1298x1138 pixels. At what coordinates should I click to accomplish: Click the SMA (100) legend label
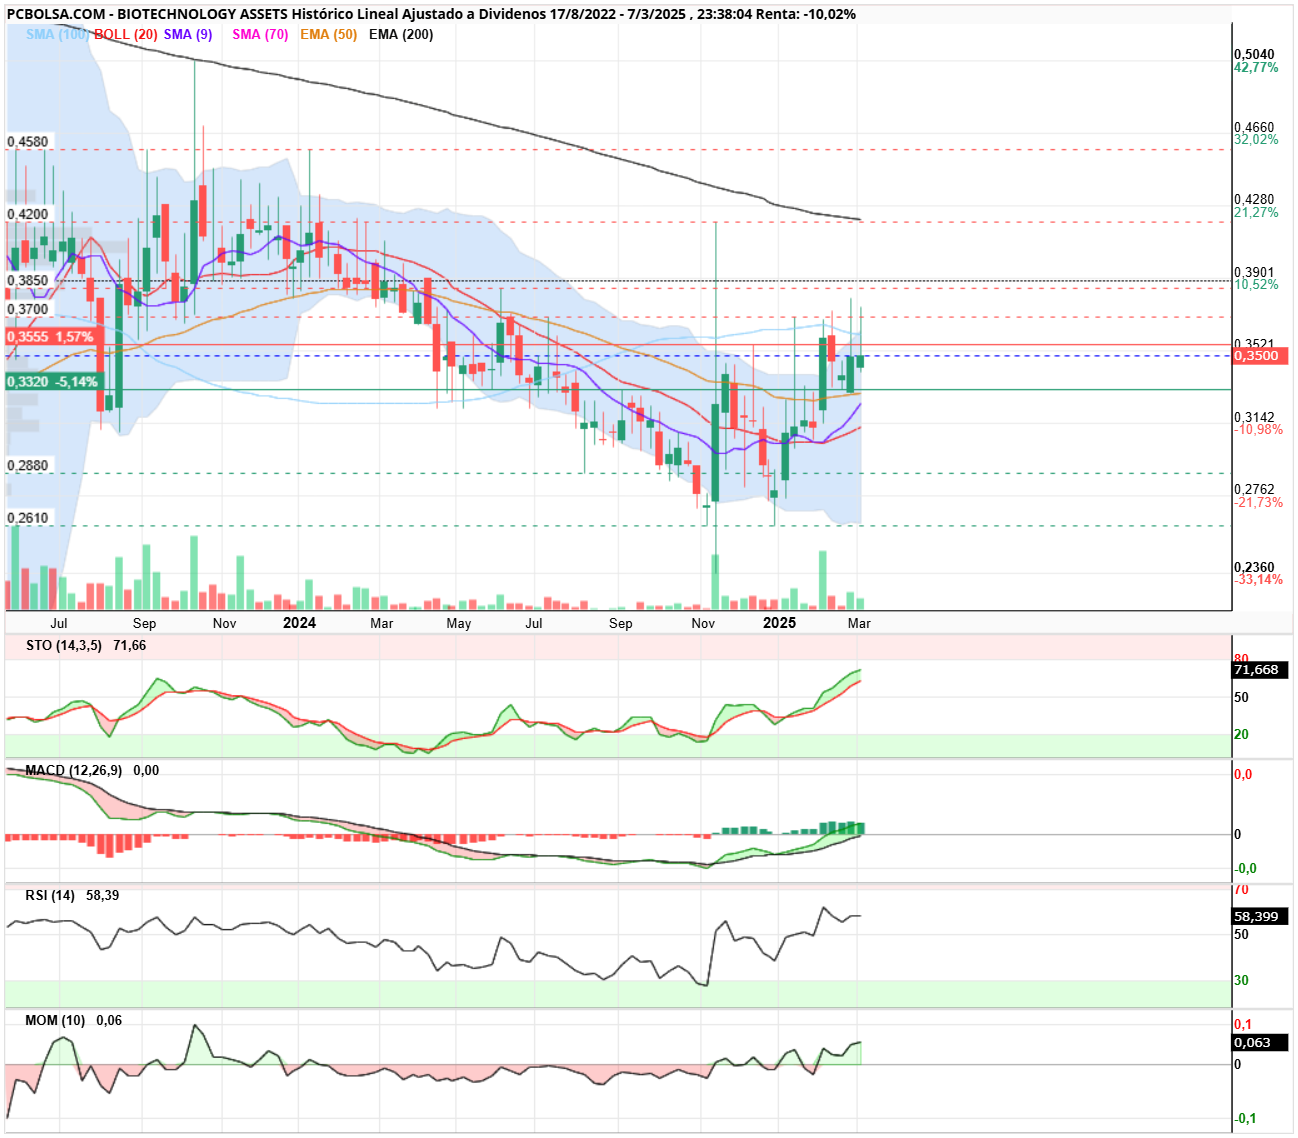click(x=58, y=34)
